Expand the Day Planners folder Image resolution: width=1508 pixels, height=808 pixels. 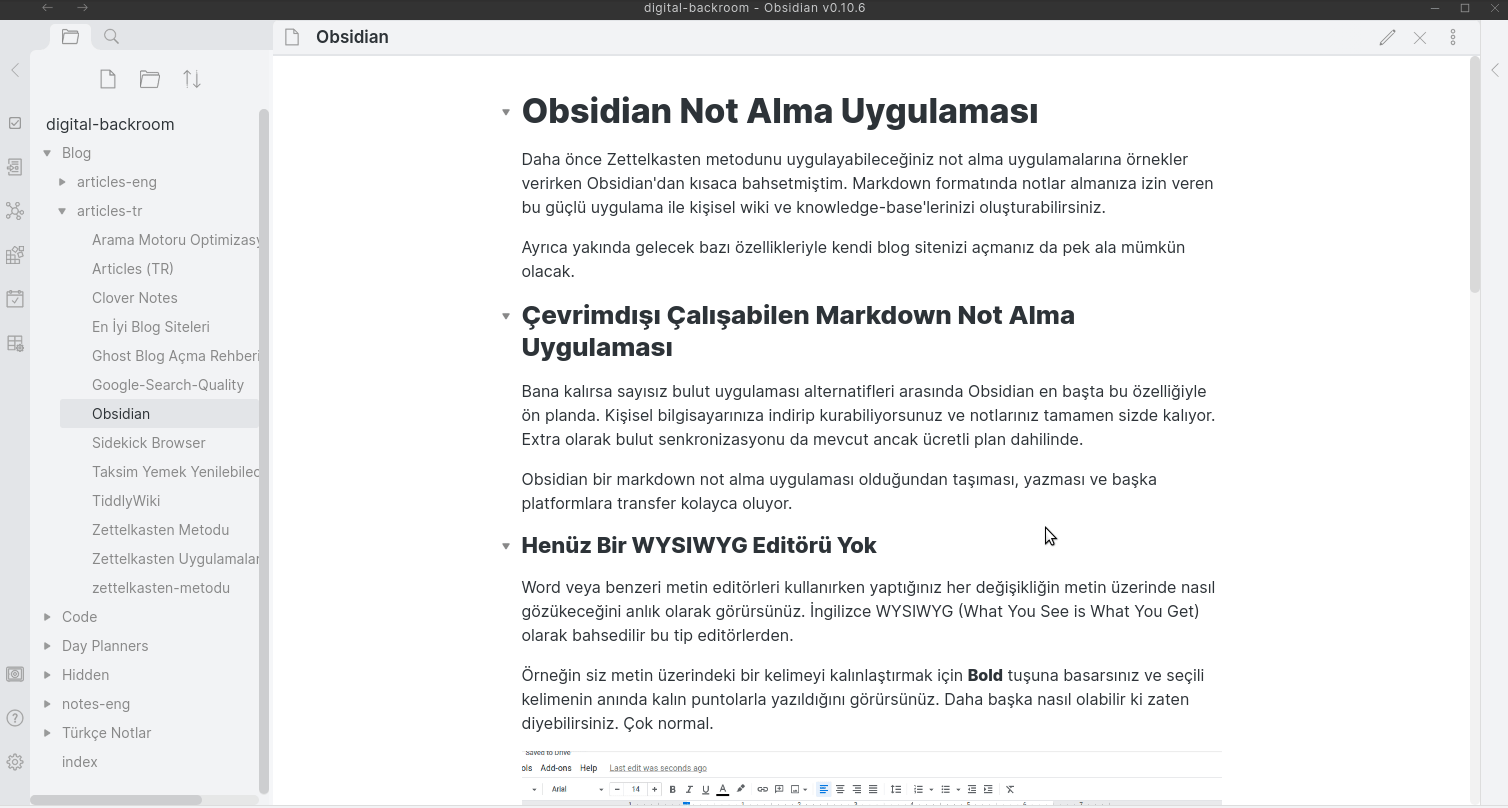47,646
